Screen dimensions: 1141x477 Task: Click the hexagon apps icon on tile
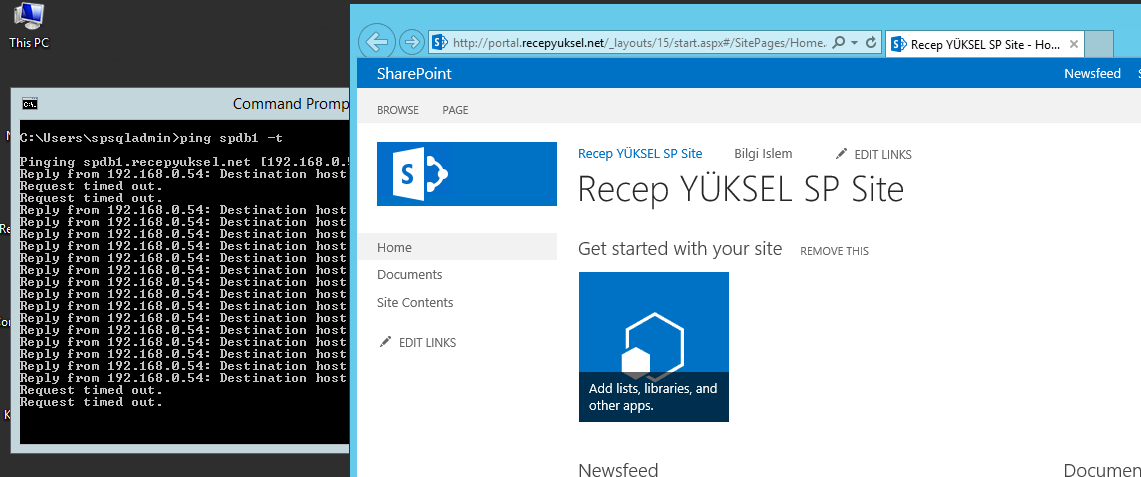(653, 346)
